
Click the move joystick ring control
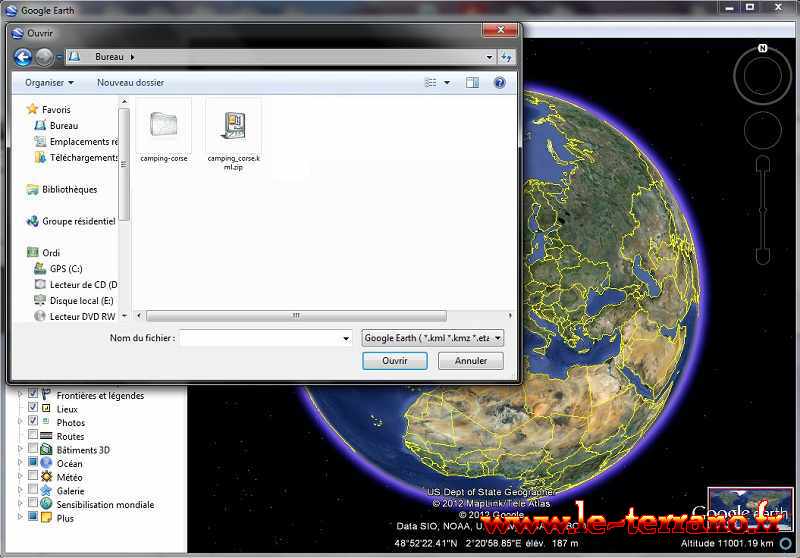pos(762,131)
